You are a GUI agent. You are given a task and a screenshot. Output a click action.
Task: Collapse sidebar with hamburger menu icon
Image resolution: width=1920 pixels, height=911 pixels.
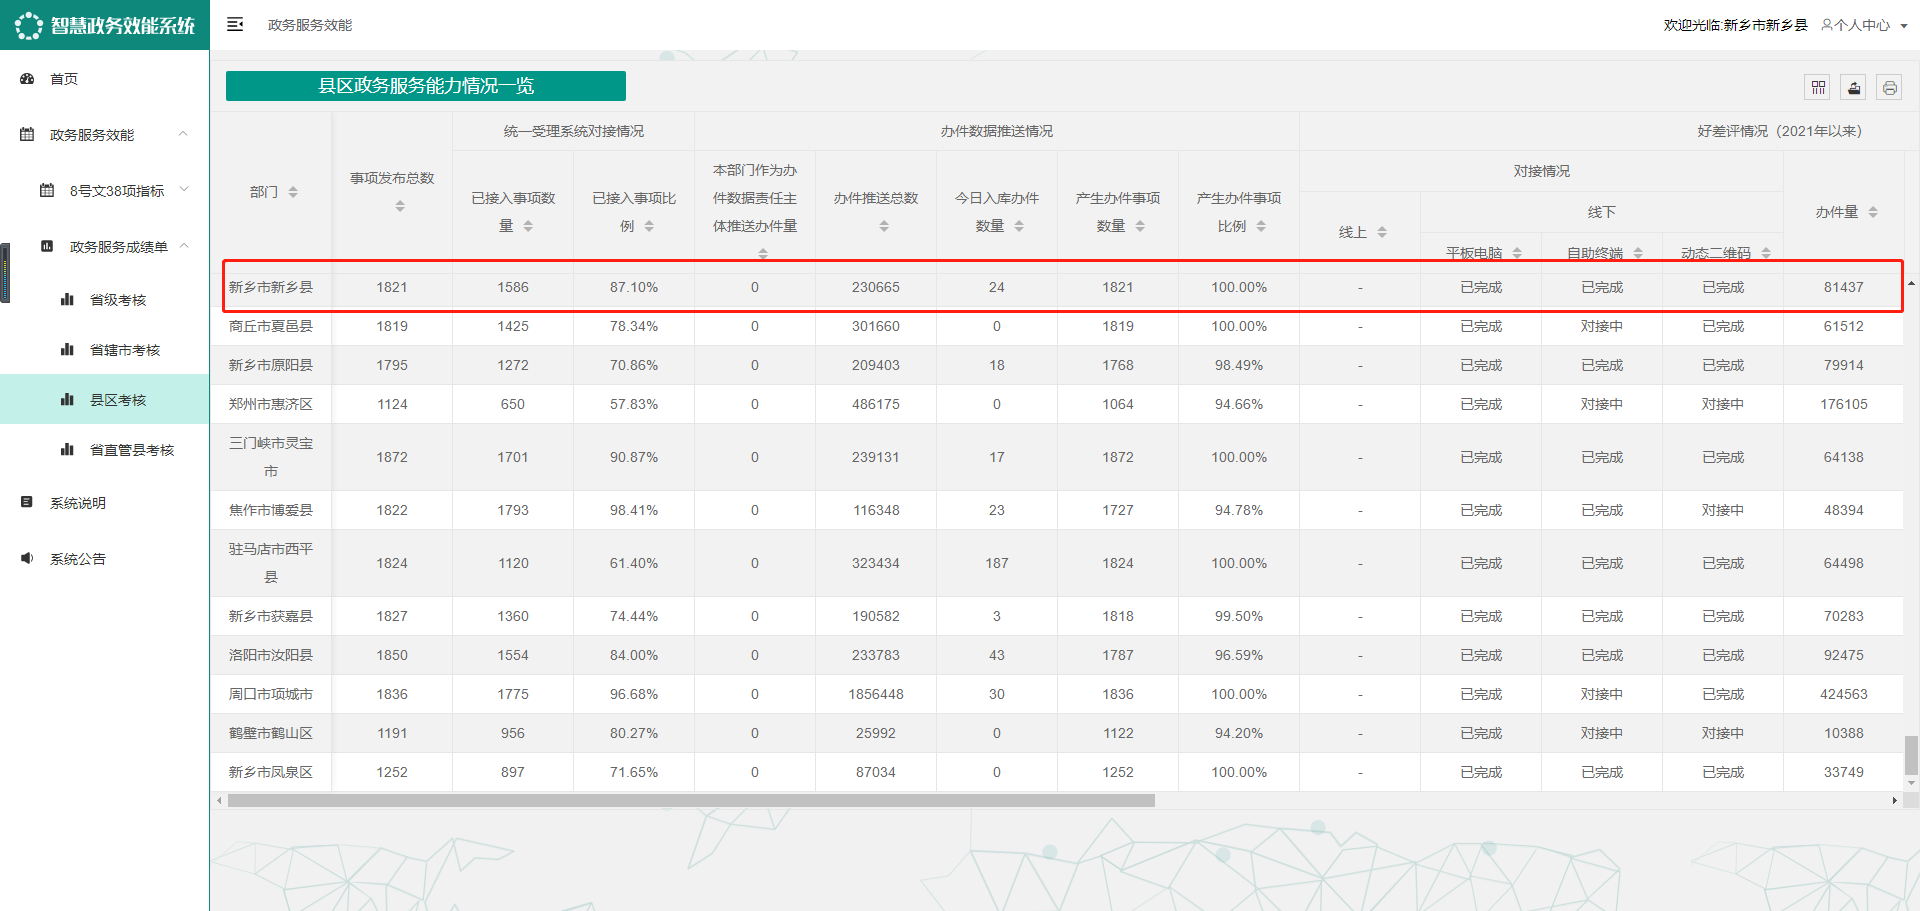235,24
